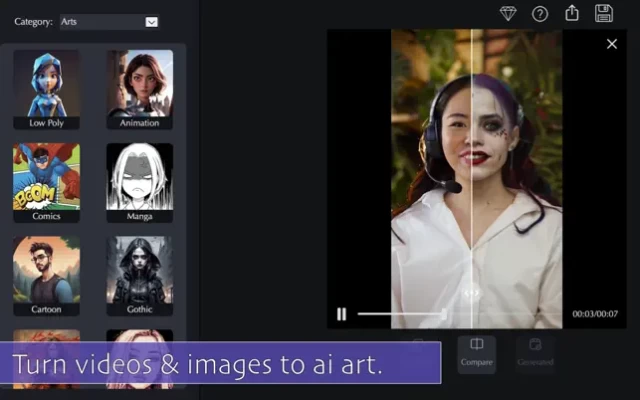The height and width of the screenshot is (400, 640).
Task: Apply the Cartoon art style
Action: pyautogui.click(x=46, y=276)
